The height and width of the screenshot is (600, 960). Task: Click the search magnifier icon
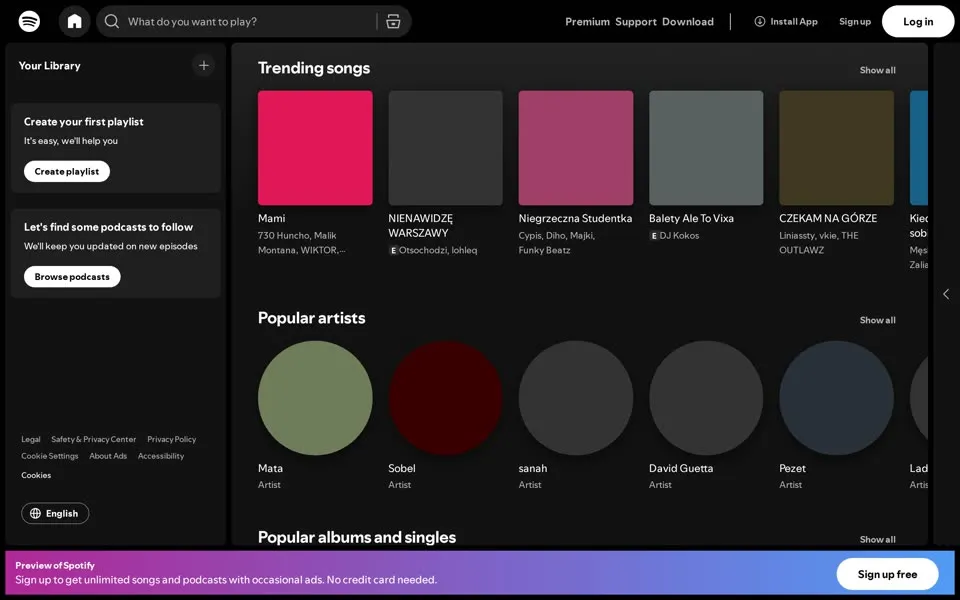coord(111,21)
